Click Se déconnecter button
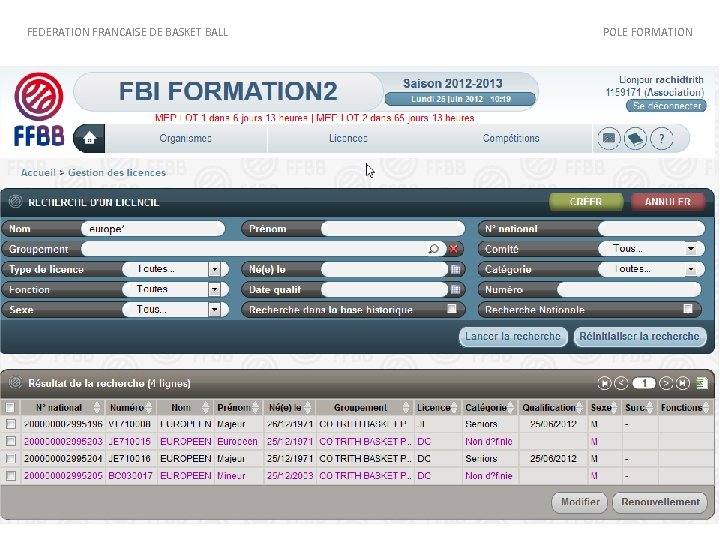720x540 pixels. pos(666,106)
